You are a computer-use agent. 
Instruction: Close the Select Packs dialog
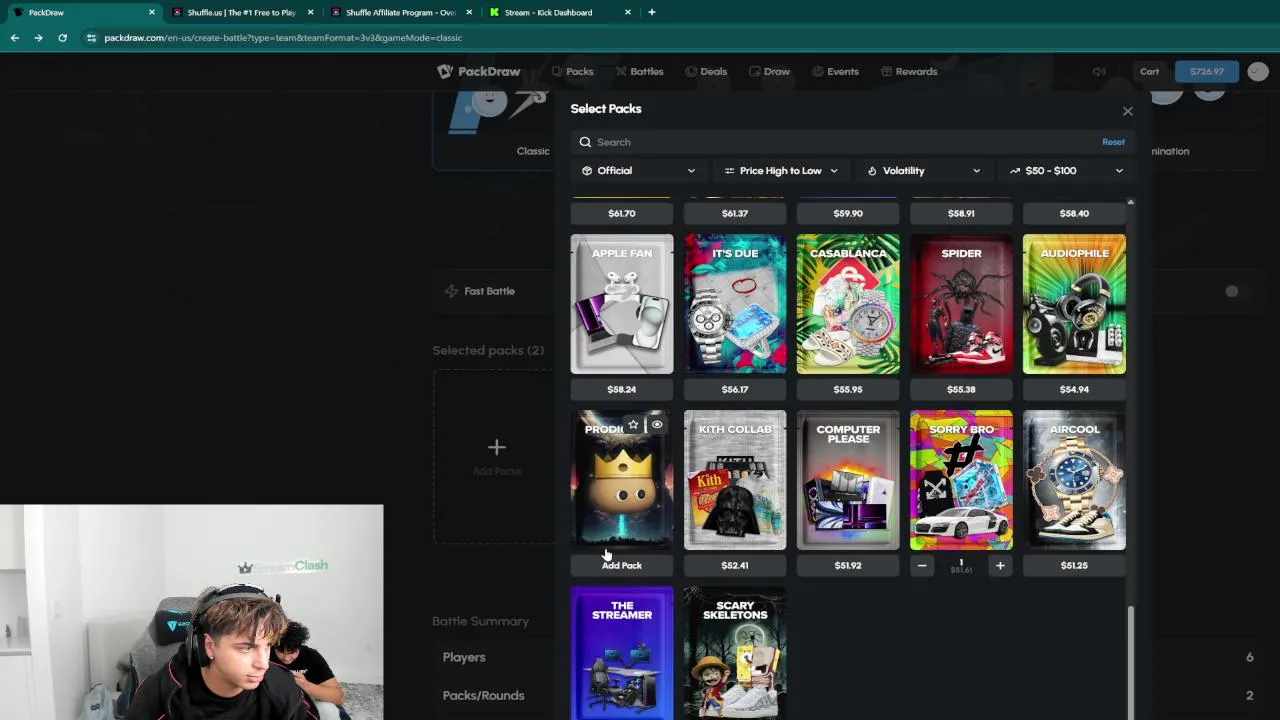tap(1128, 111)
